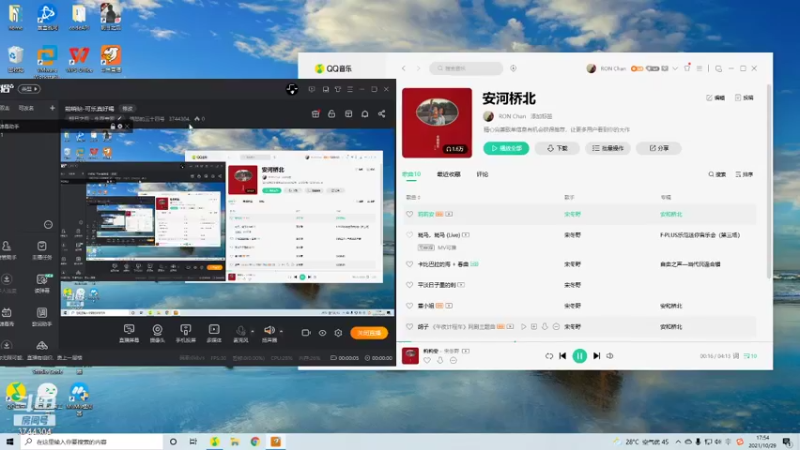This screenshot has height=450, width=800.
Task: Skip to the previous track
Action: click(563, 356)
